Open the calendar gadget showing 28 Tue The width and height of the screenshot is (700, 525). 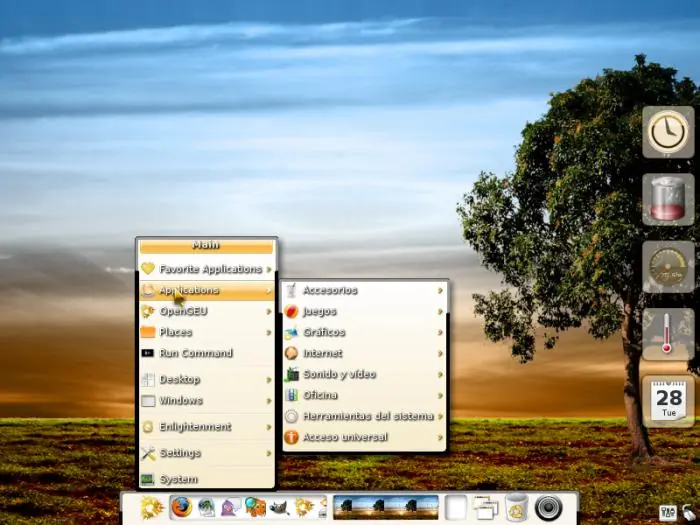tap(668, 401)
